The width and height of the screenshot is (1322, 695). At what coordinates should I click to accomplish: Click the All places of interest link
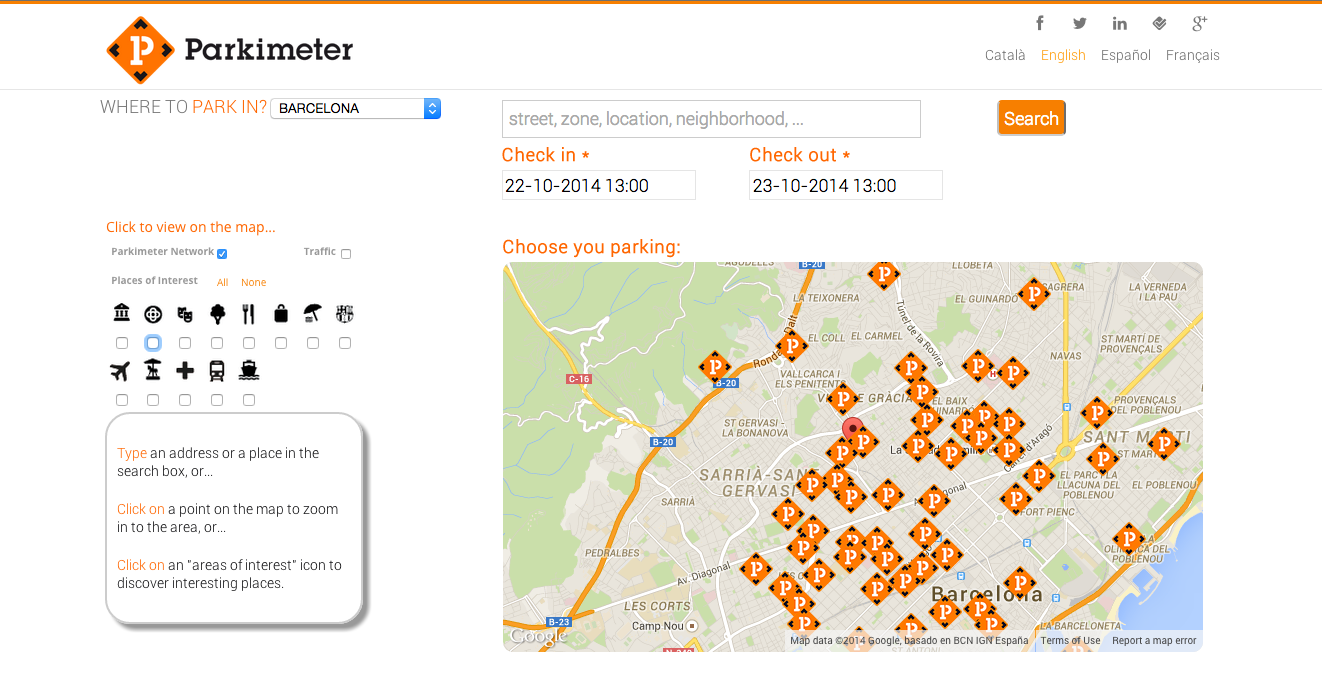223,283
